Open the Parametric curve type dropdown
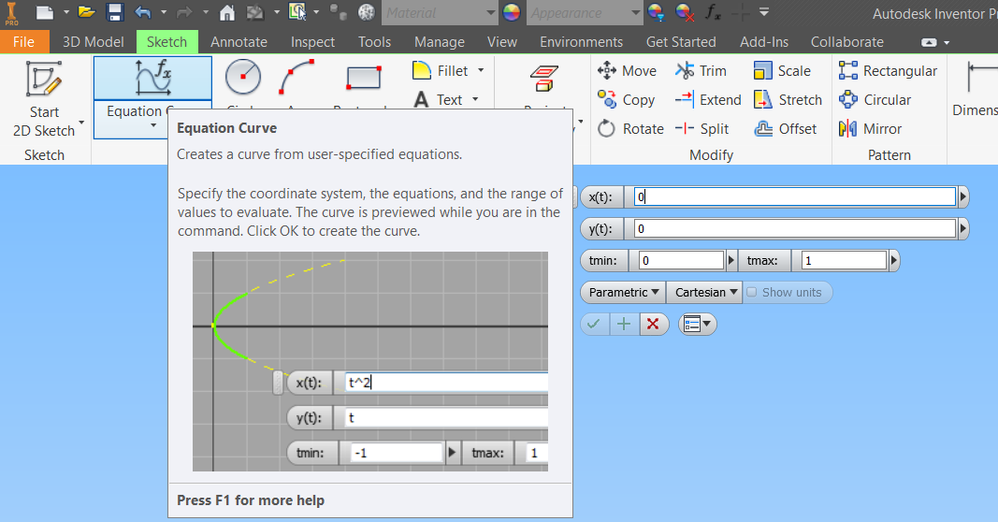Screen dimensions: 998x522 coord(623,292)
